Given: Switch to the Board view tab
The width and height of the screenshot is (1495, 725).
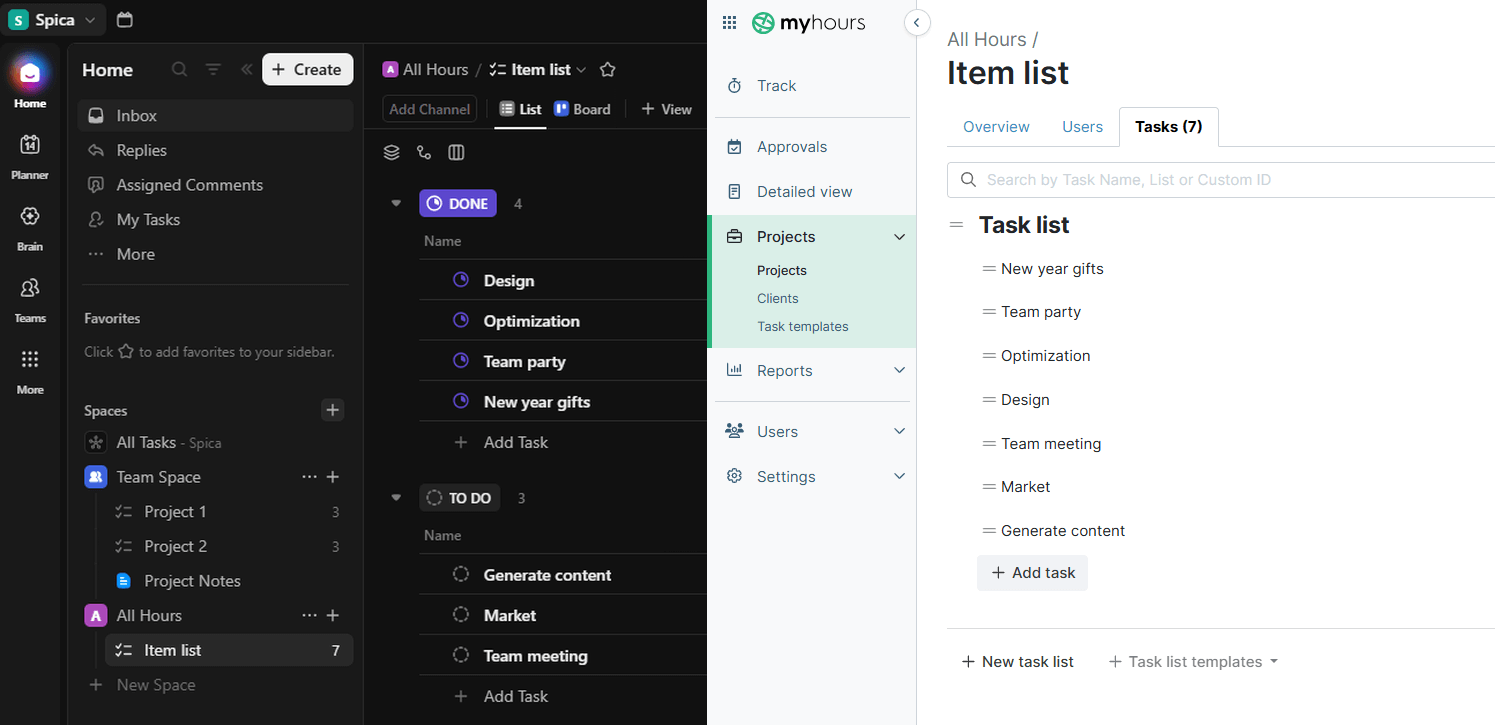Looking at the screenshot, I should tap(583, 108).
